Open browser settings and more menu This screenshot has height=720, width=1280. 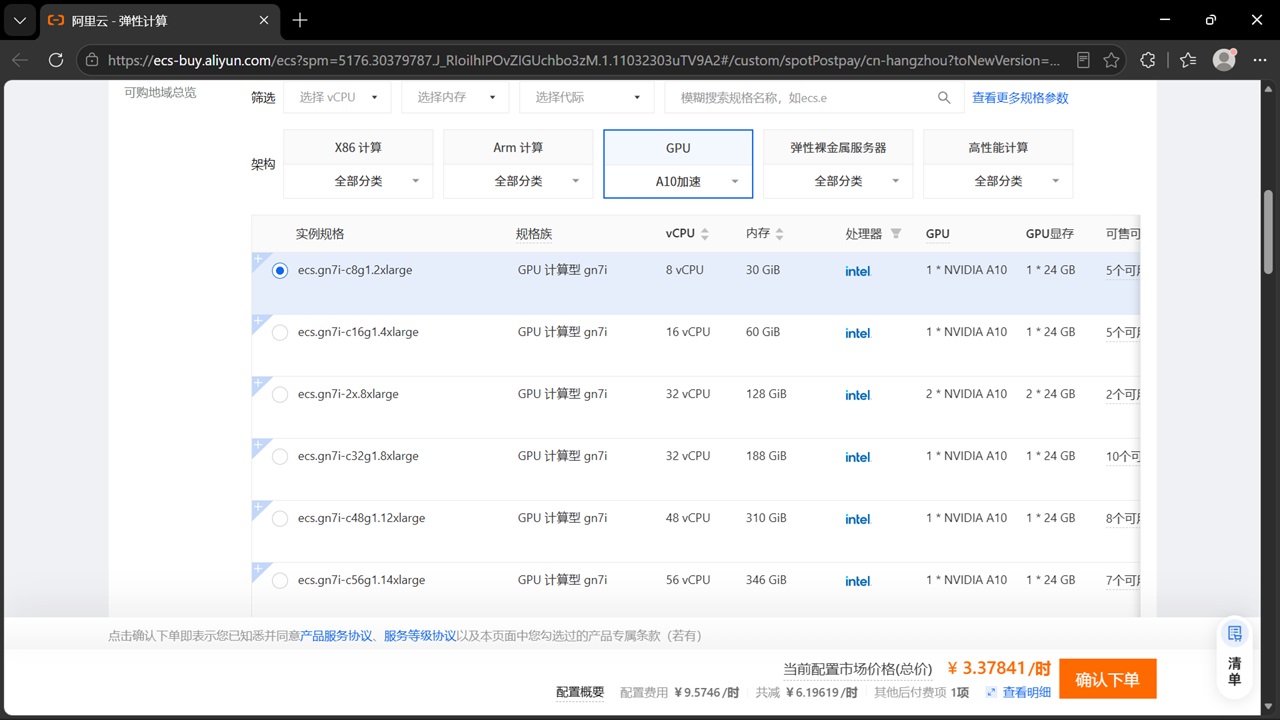(x=1259, y=60)
